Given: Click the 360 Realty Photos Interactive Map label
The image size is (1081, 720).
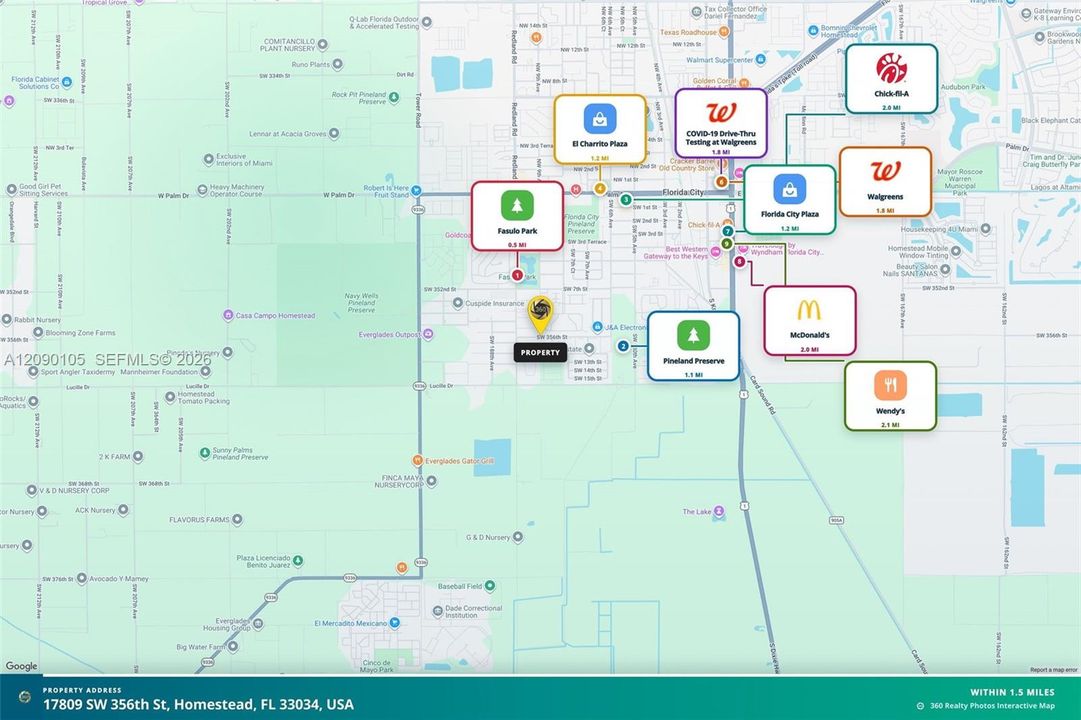Looking at the screenshot, I should point(992,706).
